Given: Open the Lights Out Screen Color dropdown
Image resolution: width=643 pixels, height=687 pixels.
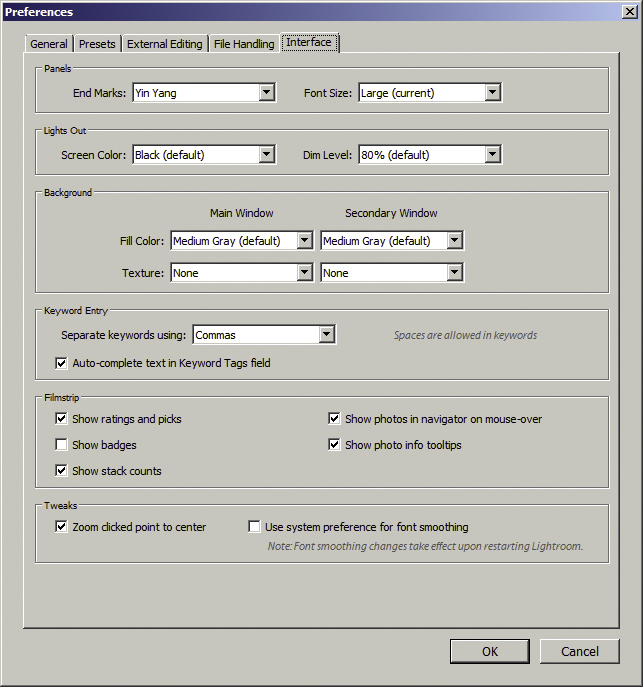Looking at the screenshot, I should pyautogui.click(x=204, y=155).
